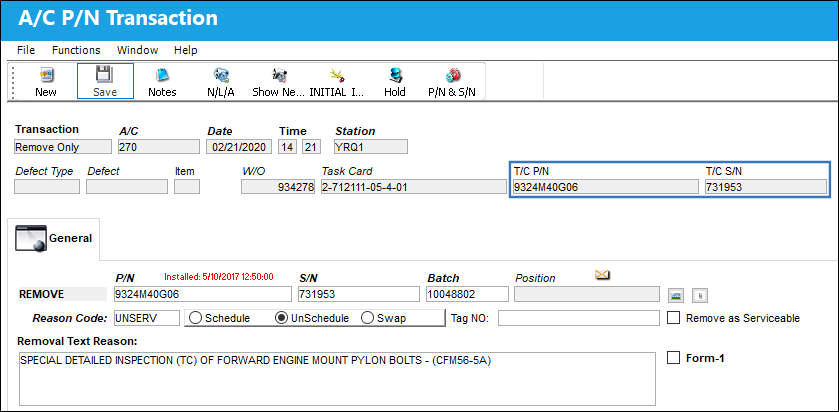Click the empty Item field
This screenshot has height=412, width=839.
point(187,187)
